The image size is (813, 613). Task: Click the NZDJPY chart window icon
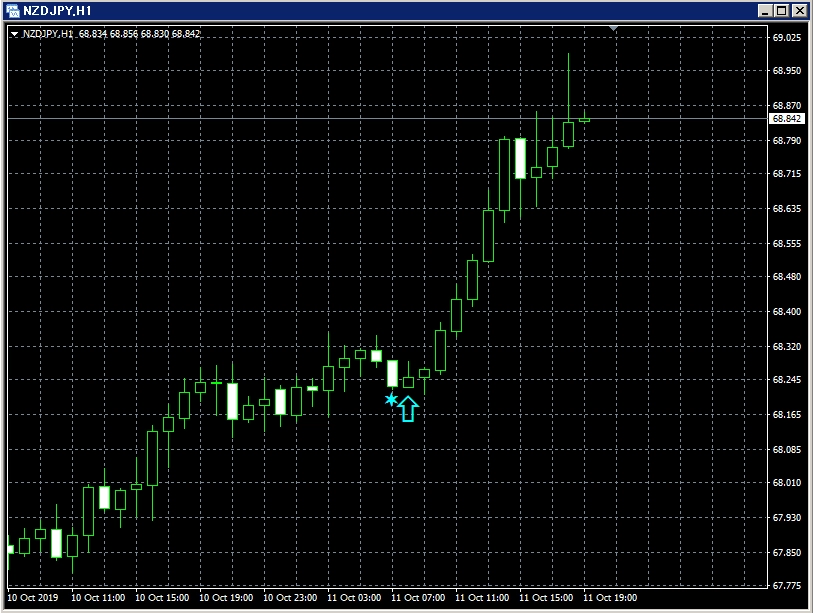pyautogui.click(x=12, y=10)
